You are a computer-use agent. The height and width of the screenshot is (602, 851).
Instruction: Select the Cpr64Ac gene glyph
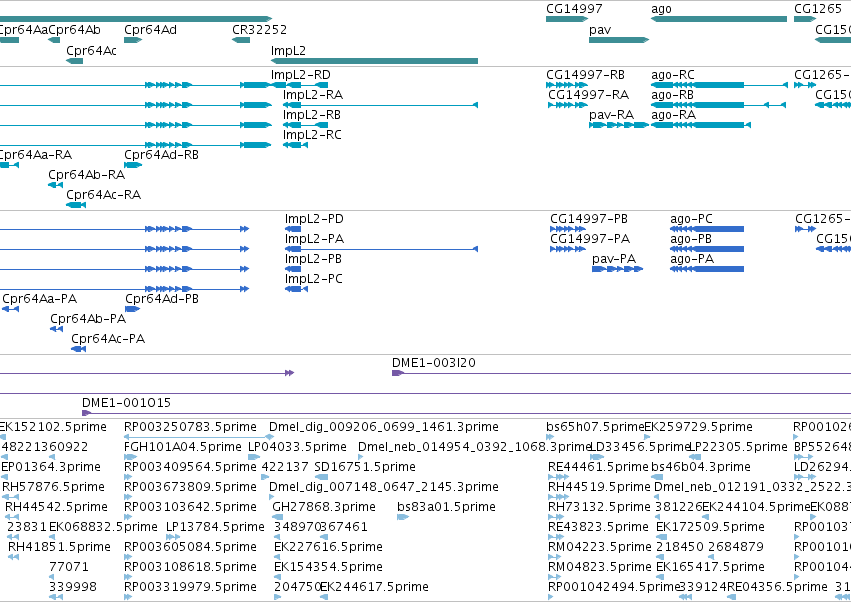pos(74,61)
